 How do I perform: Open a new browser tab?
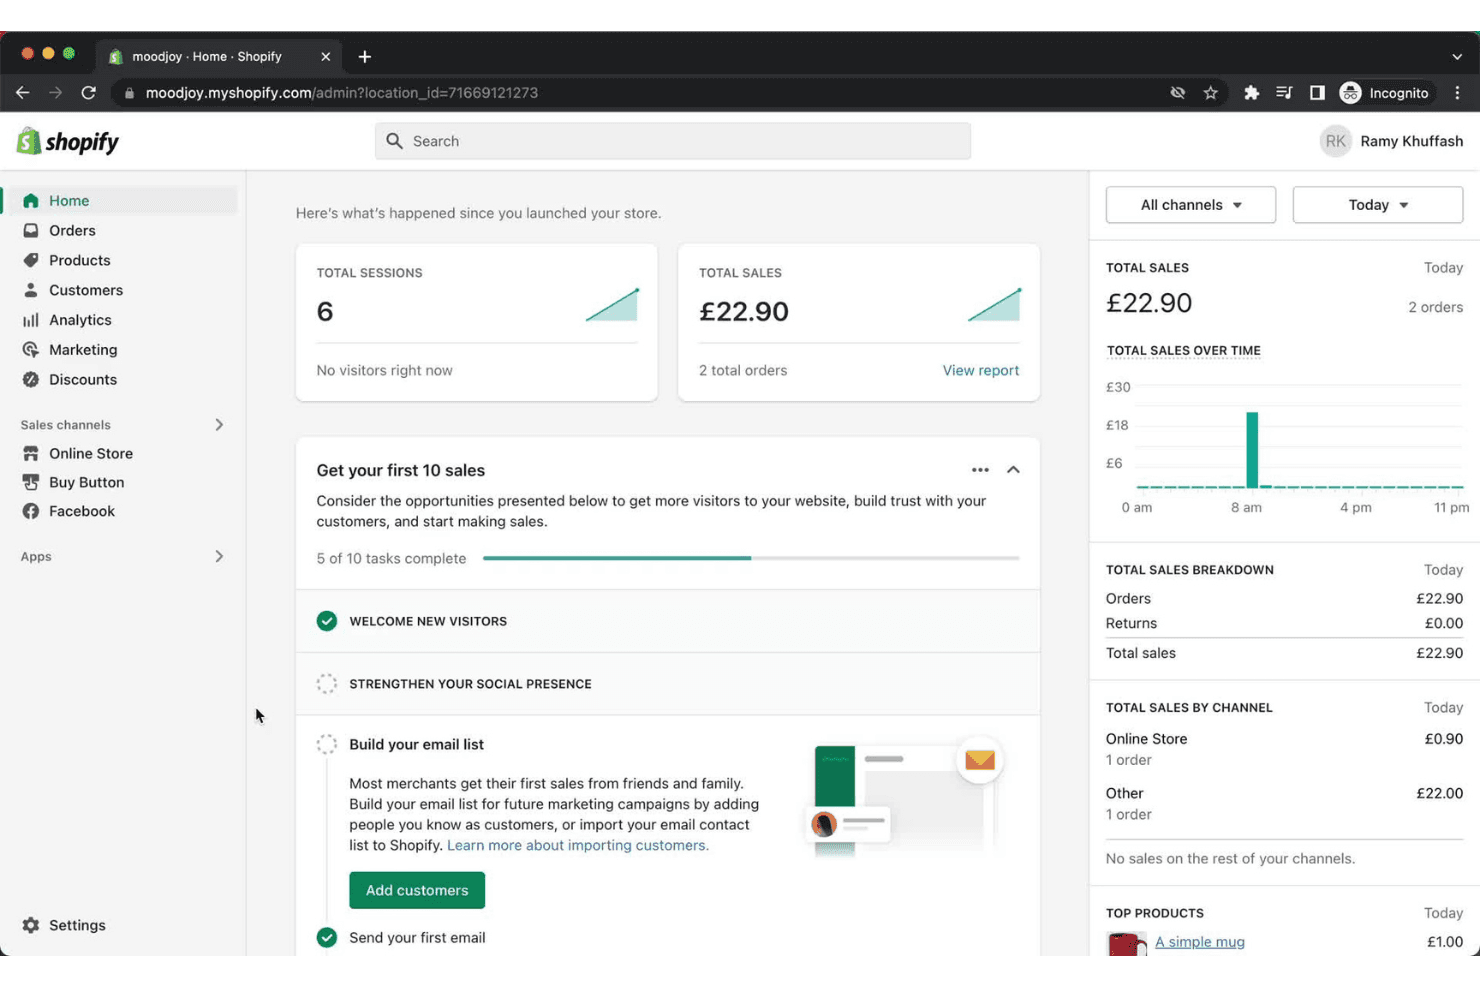[365, 57]
